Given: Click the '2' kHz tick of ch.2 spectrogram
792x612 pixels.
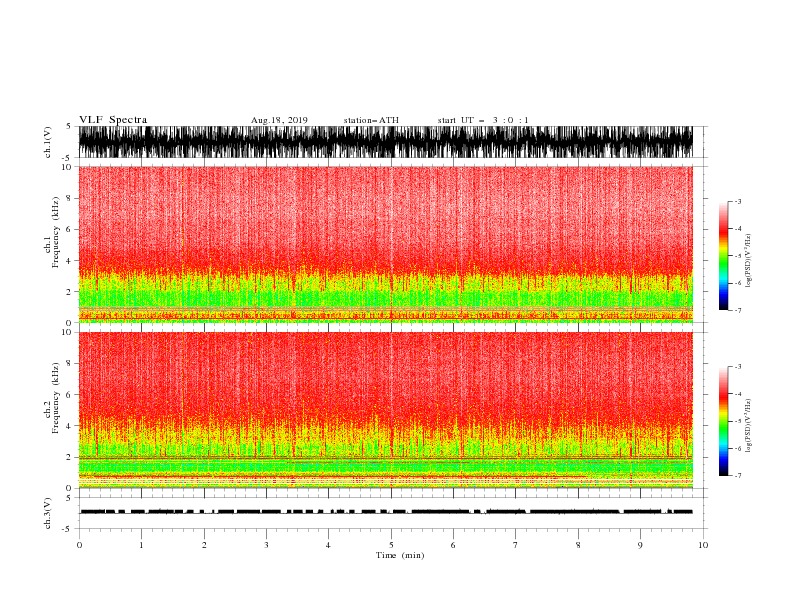Looking at the screenshot, I should pyautogui.click(x=69, y=457).
